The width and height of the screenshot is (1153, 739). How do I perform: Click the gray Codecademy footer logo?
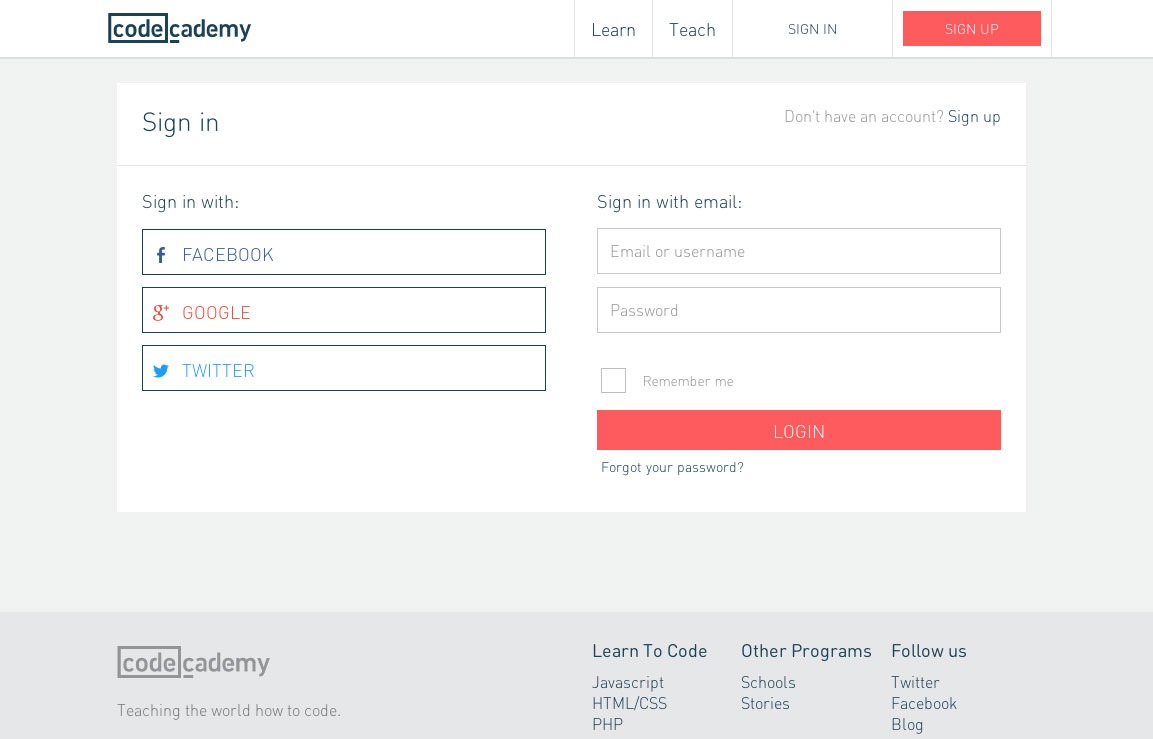[x=194, y=663]
